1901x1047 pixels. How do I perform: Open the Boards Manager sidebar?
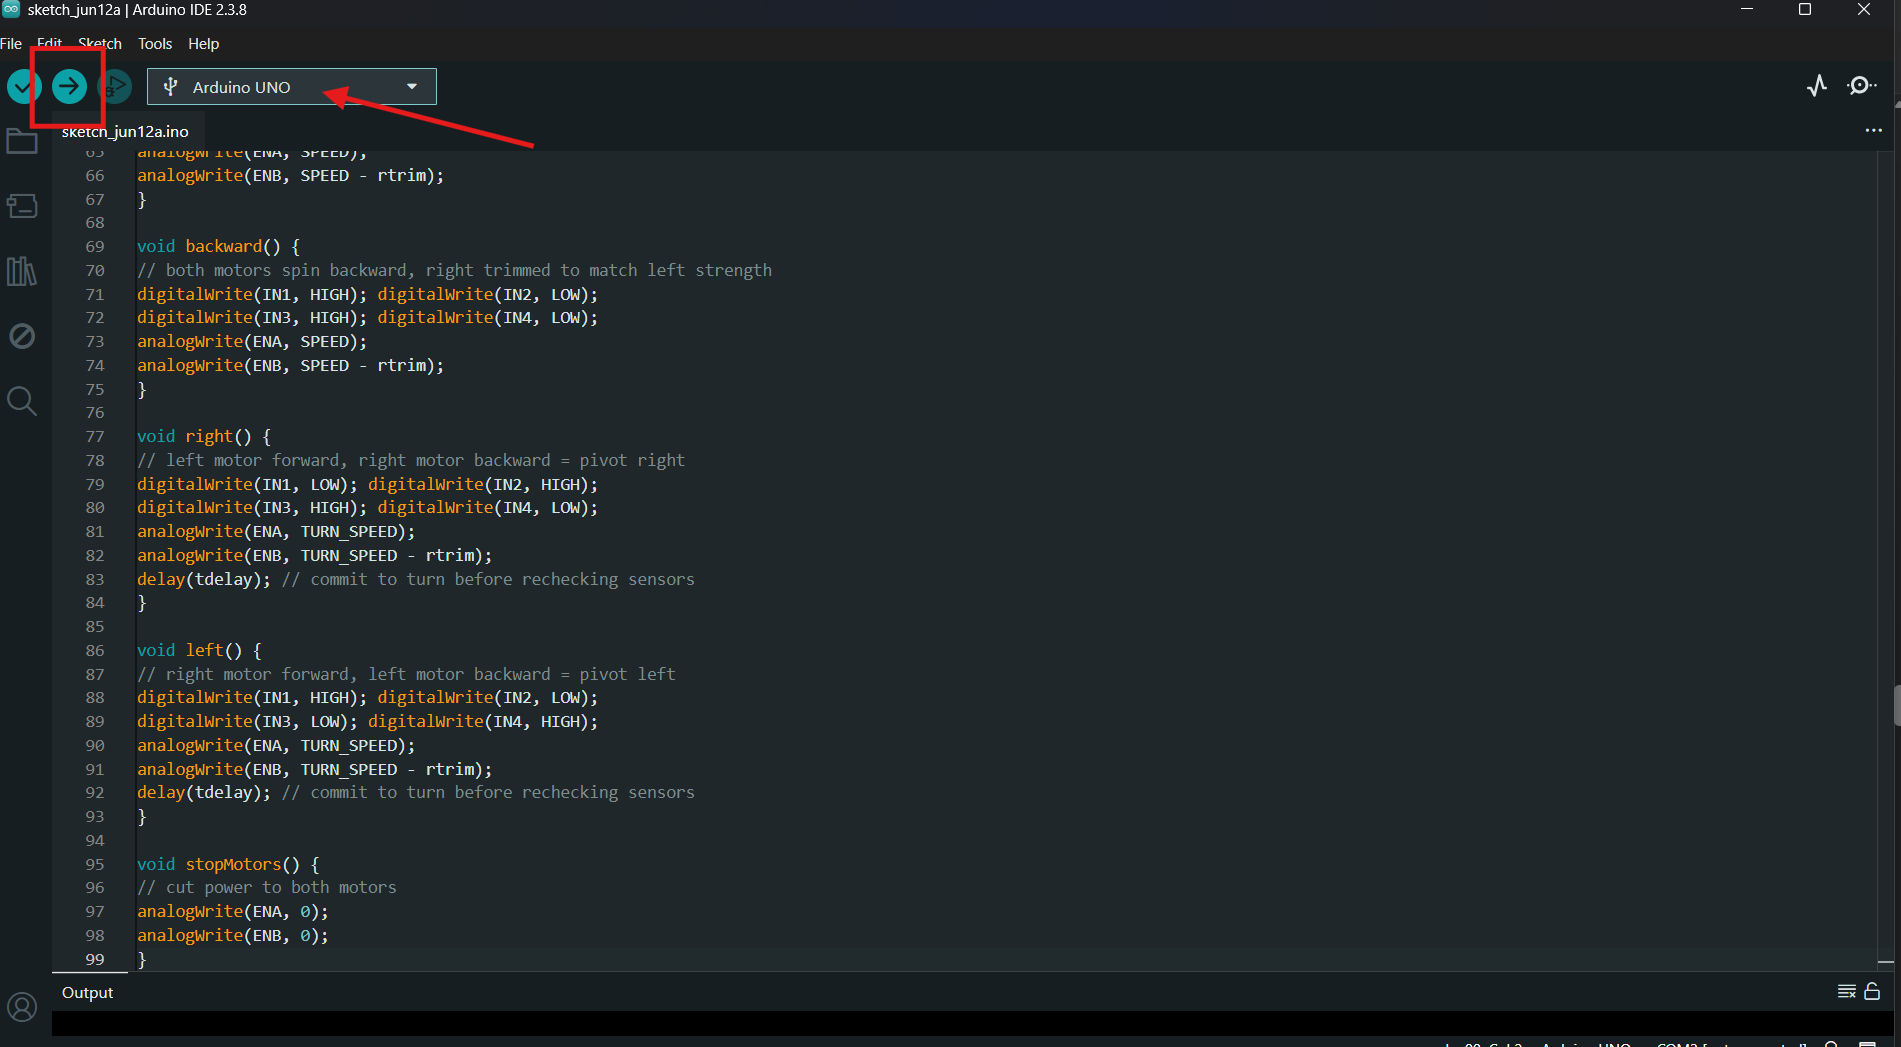(x=22, y=206)
